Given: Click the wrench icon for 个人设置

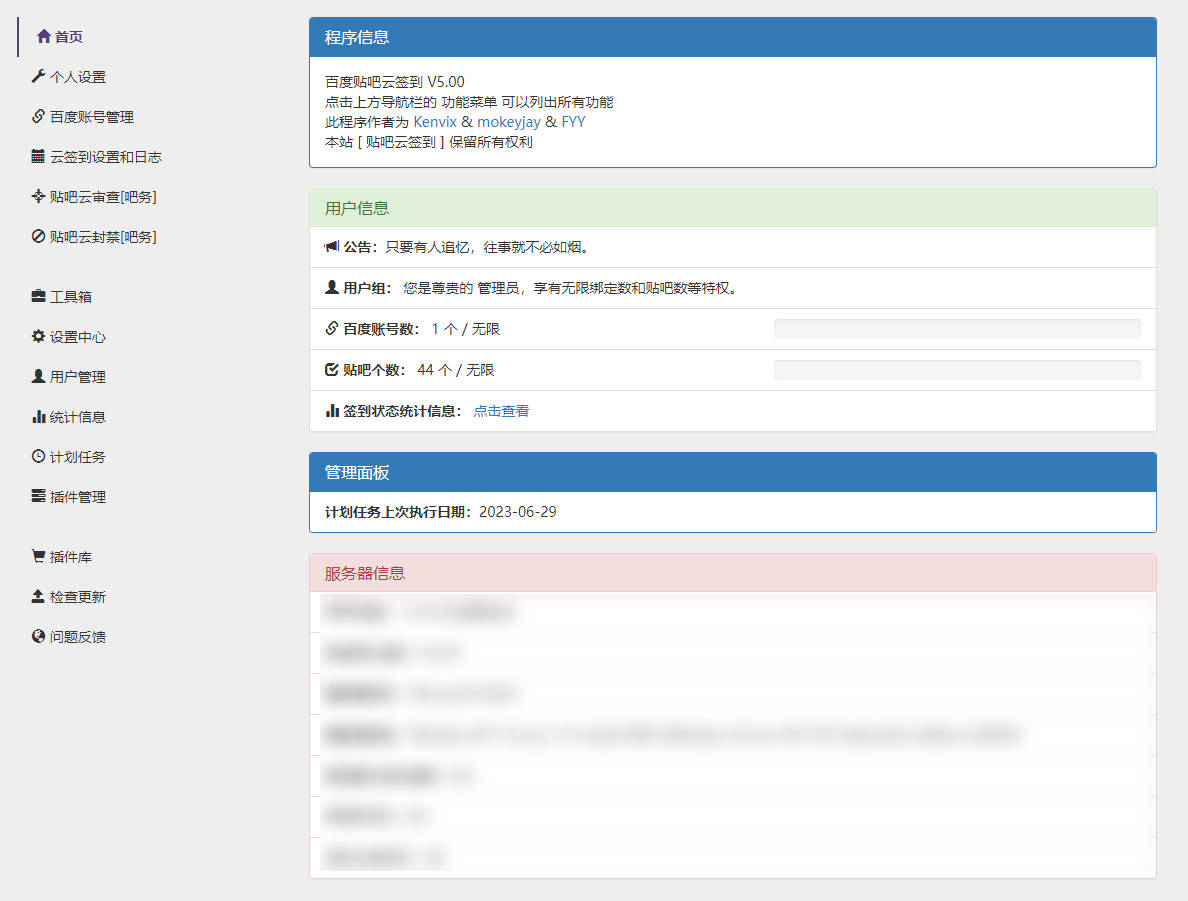Looking at the screenshot, I should tap(38, 77).
